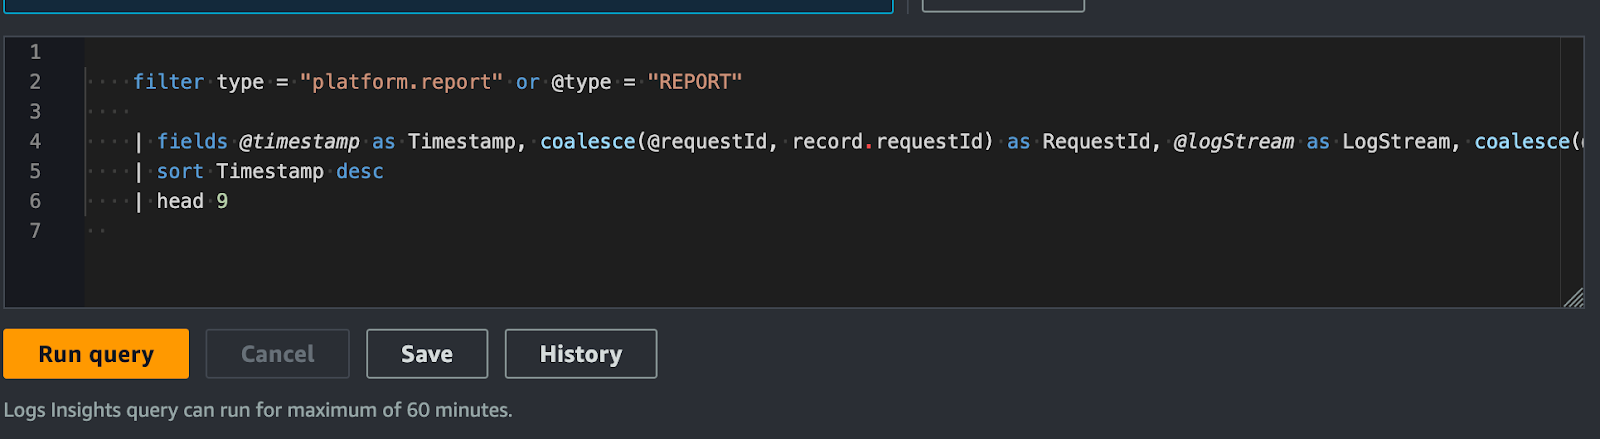This screenshot has width=1600, height=439.
Task: Click line number 6 in gutter
Action: click(35, 201)
